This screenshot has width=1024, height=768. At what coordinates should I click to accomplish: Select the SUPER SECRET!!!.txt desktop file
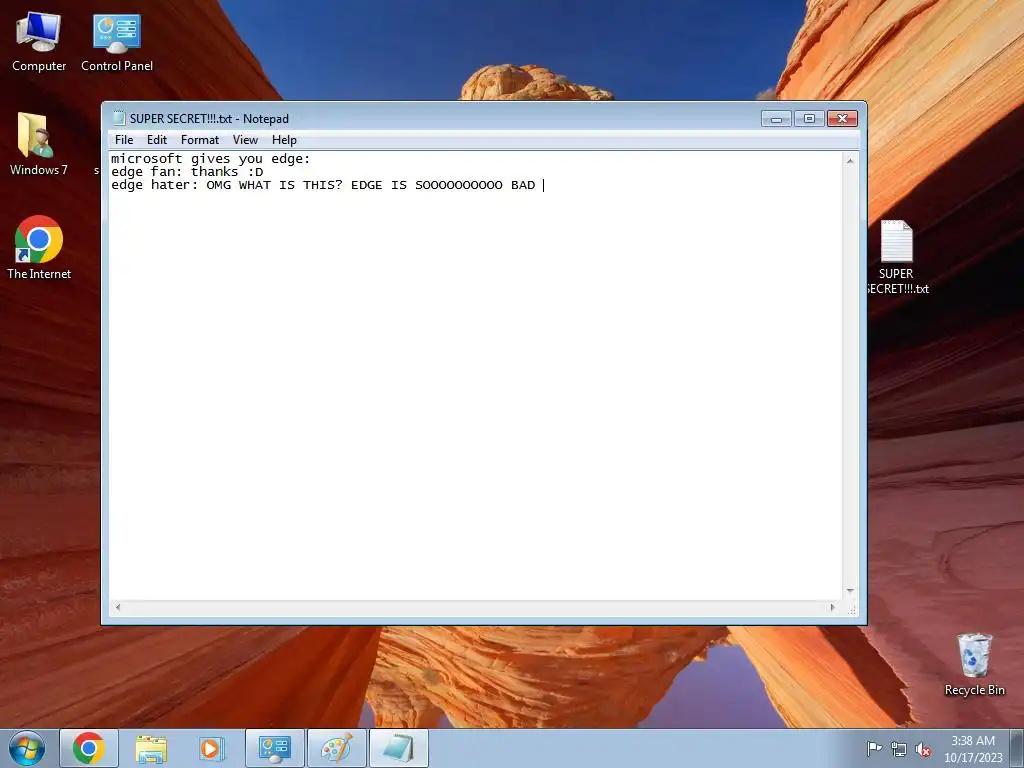point(896,257)
